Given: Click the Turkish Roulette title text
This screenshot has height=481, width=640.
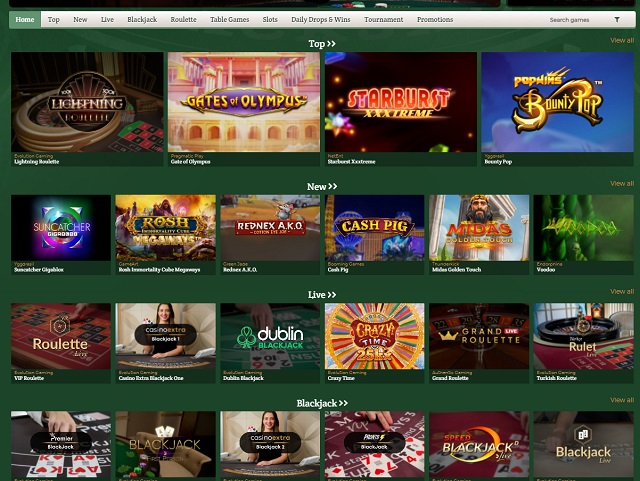Looking at the screenshot, I should click(556, 379).
